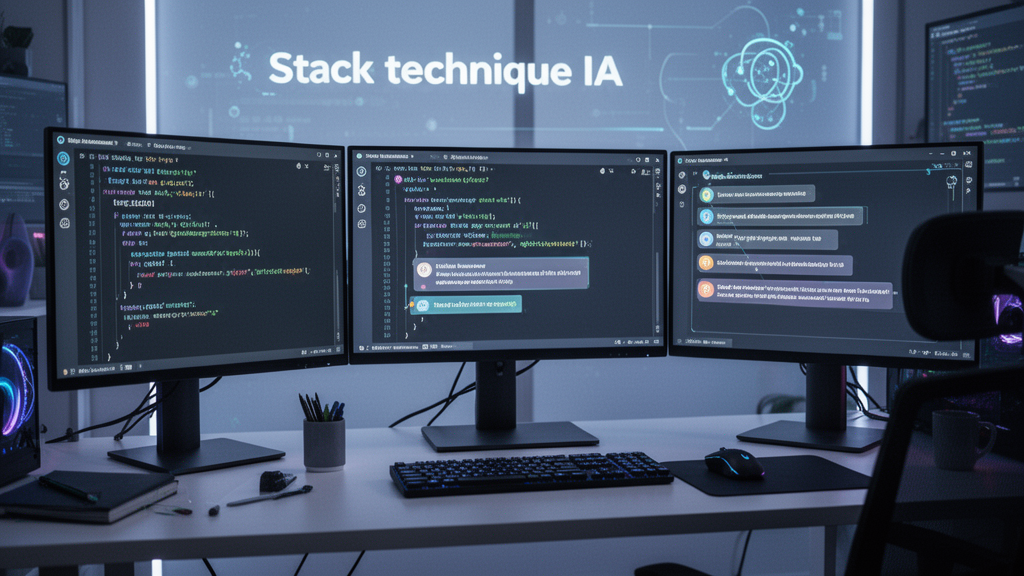
Task: Open the message with the pale blue avatar
Action: pos(767,239)
